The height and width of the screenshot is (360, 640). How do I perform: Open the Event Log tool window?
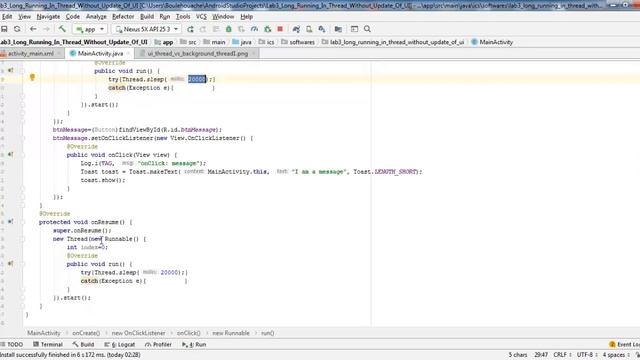[x=624, y=344]
